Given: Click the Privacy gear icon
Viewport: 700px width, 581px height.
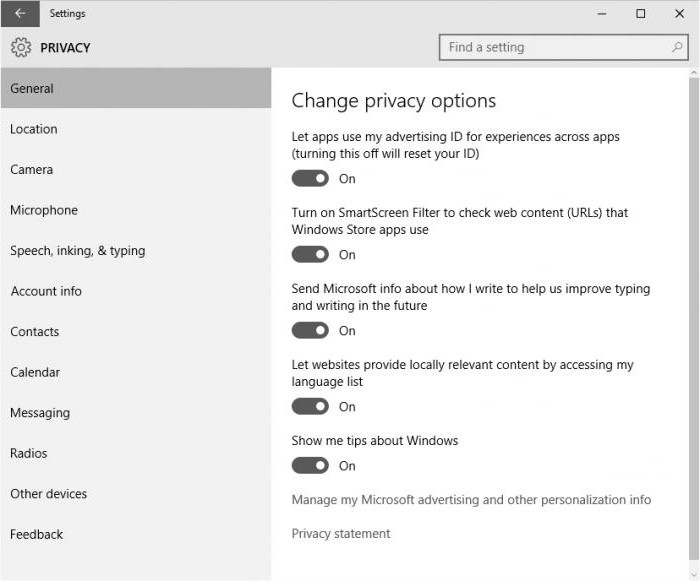Looking at the screenshot, I should click(21, 47).
